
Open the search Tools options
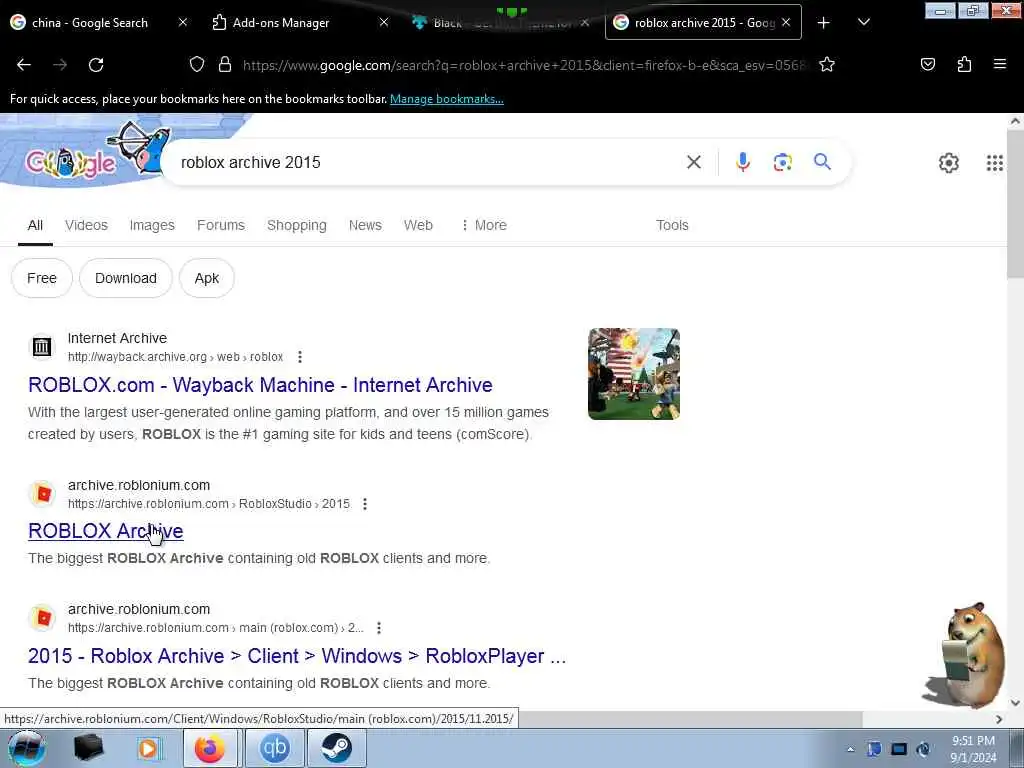[x=672, y=225]
